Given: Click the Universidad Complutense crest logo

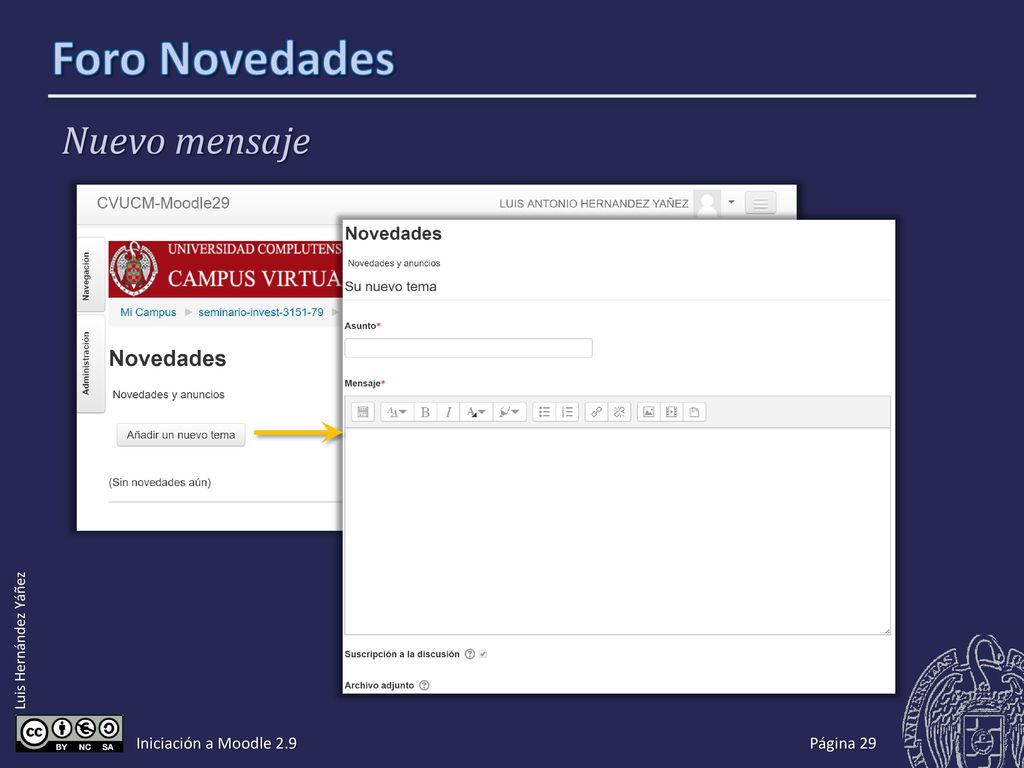Looking at the screenshot, I should pos(134,269).
